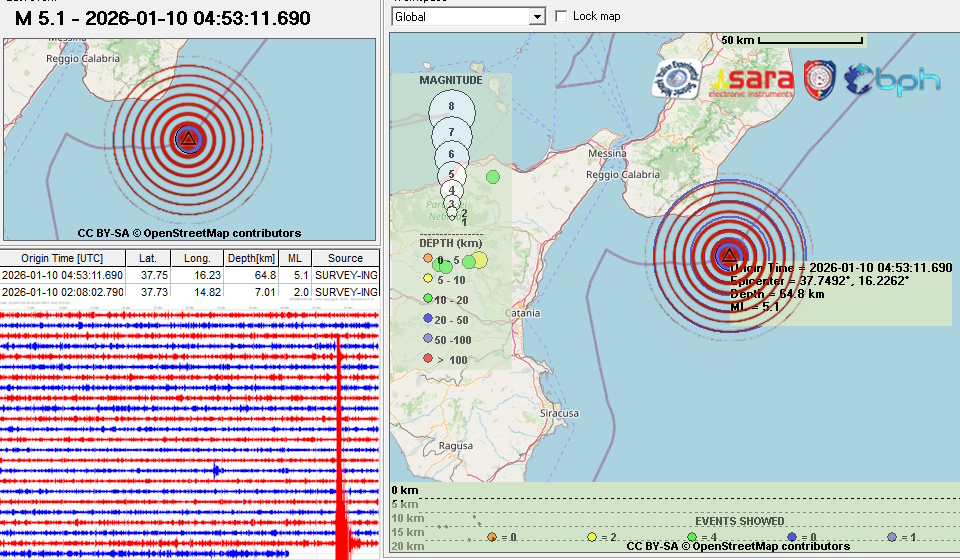Screen dimensions: 960x560
Task: Click the bph logo on the map
Action: pos(893,80)
